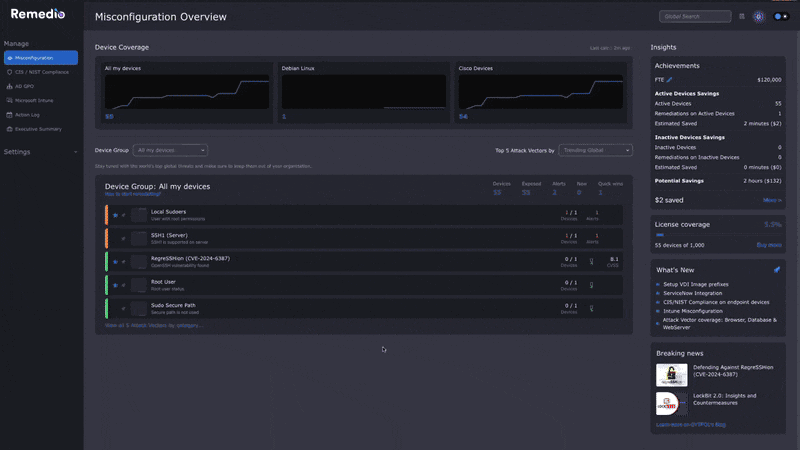The height and width of the screenshot is (450, 800).
Task: Open the ServiceNow Integration news item
Action: click(x=692, y=293)
